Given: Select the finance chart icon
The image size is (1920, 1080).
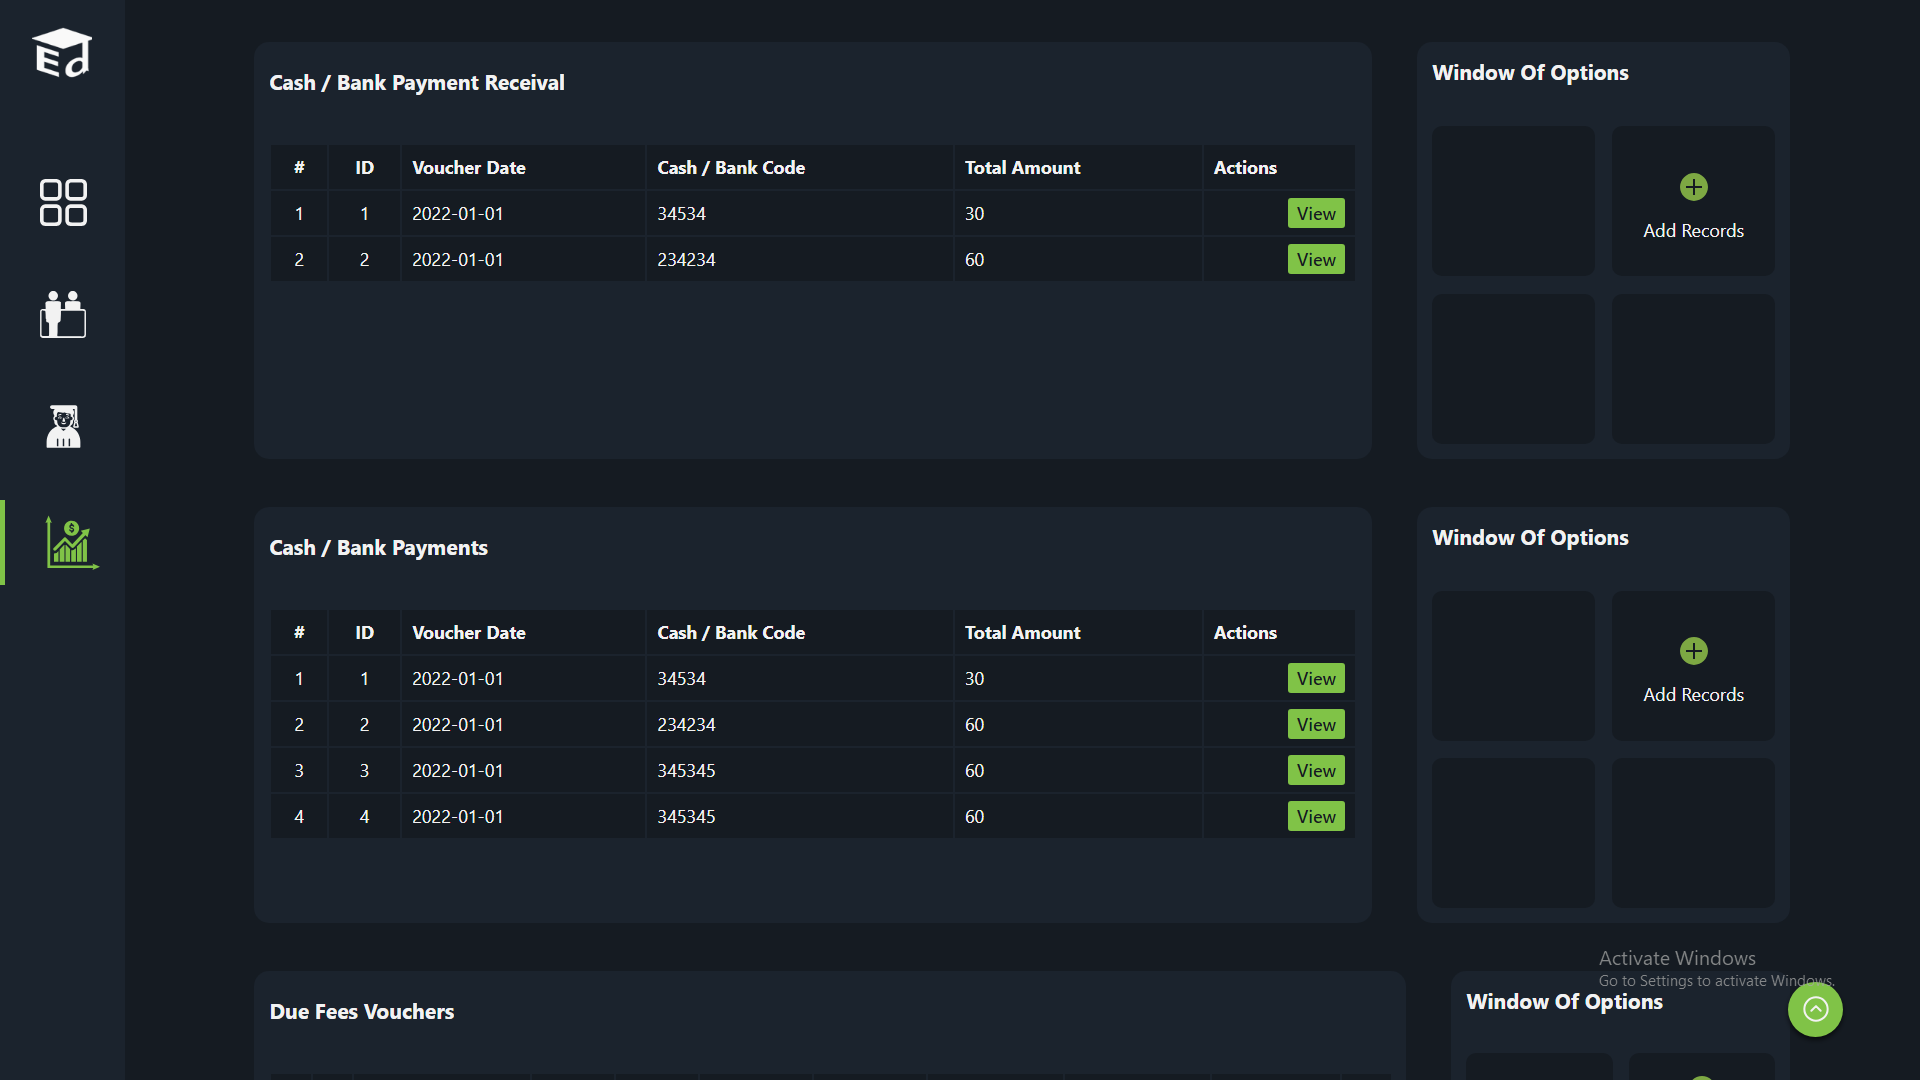Looking at the screenshot, I should click(x=70, y=543).
